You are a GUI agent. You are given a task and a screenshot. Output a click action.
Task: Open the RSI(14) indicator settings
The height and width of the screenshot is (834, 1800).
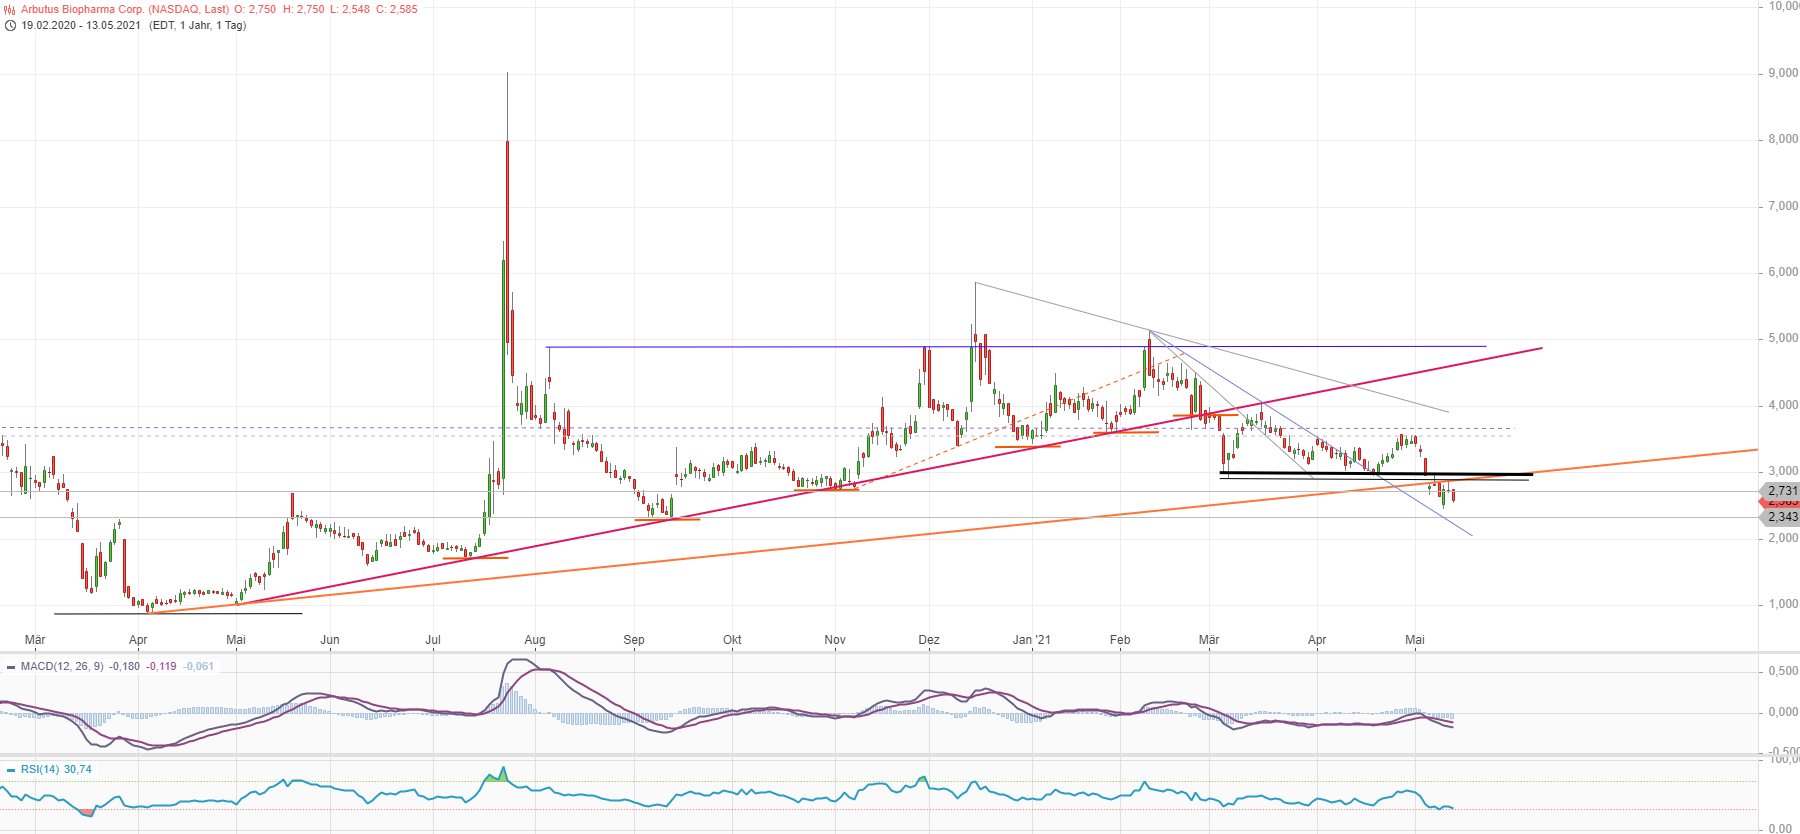click(x=40, y=770)
